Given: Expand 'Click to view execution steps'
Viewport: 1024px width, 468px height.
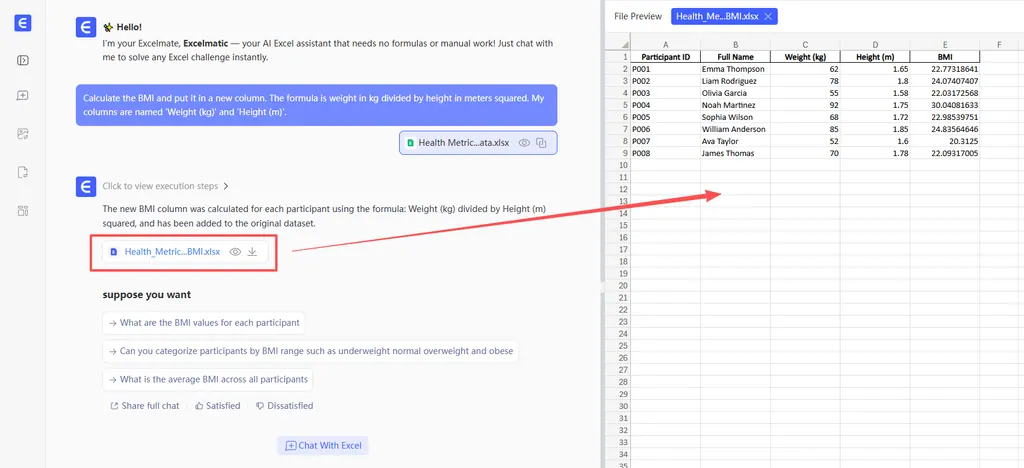Looking at the screenshot, I should coord(166,186).
